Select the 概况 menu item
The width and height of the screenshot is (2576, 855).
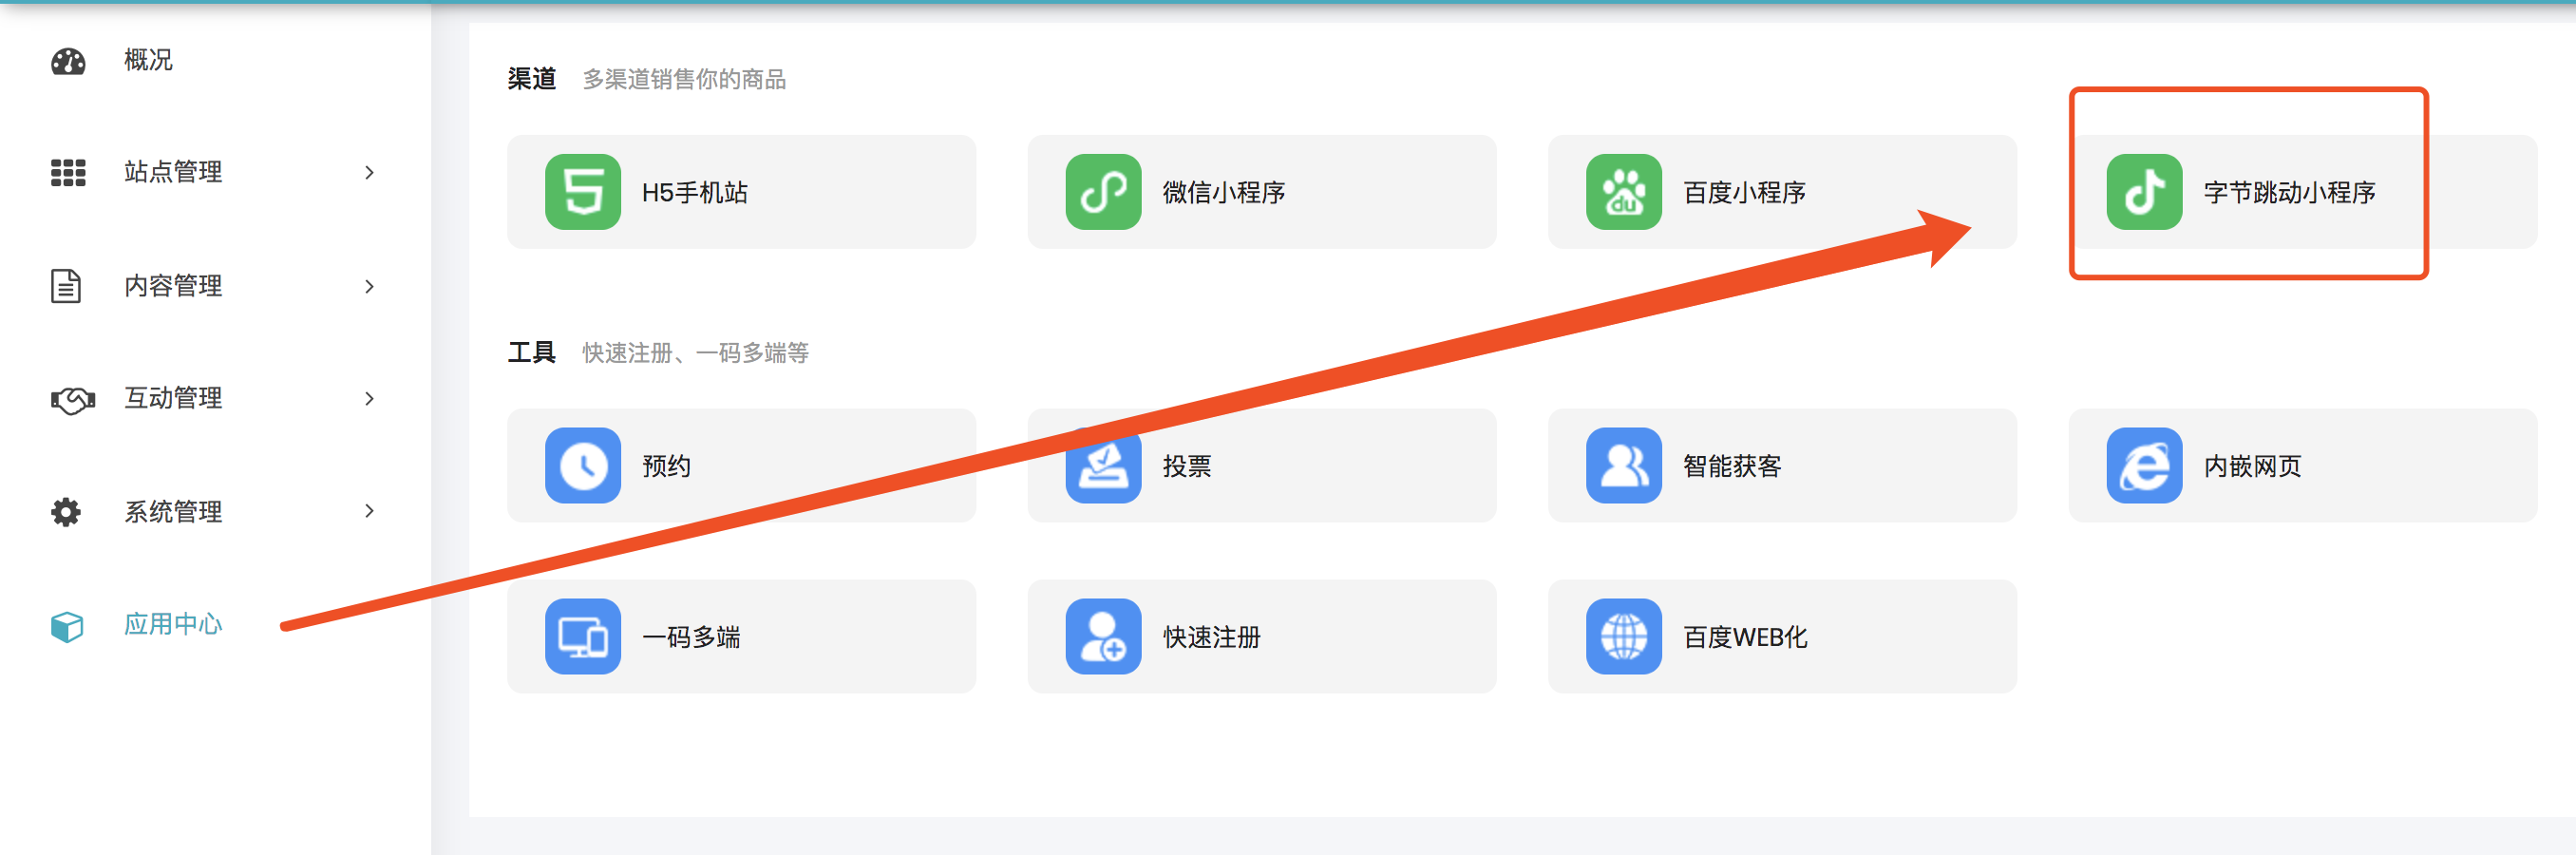click(x=148, y=61)
